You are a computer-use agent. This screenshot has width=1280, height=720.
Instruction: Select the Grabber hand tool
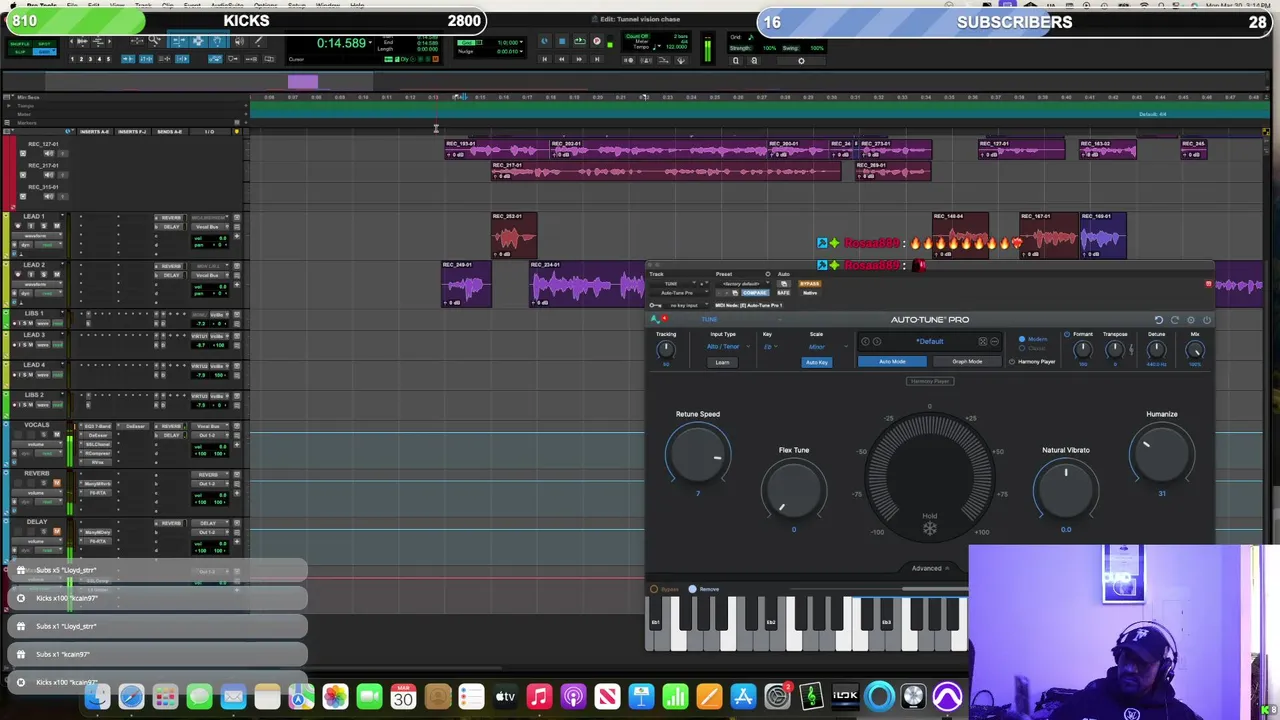click(x=217, y=40)
